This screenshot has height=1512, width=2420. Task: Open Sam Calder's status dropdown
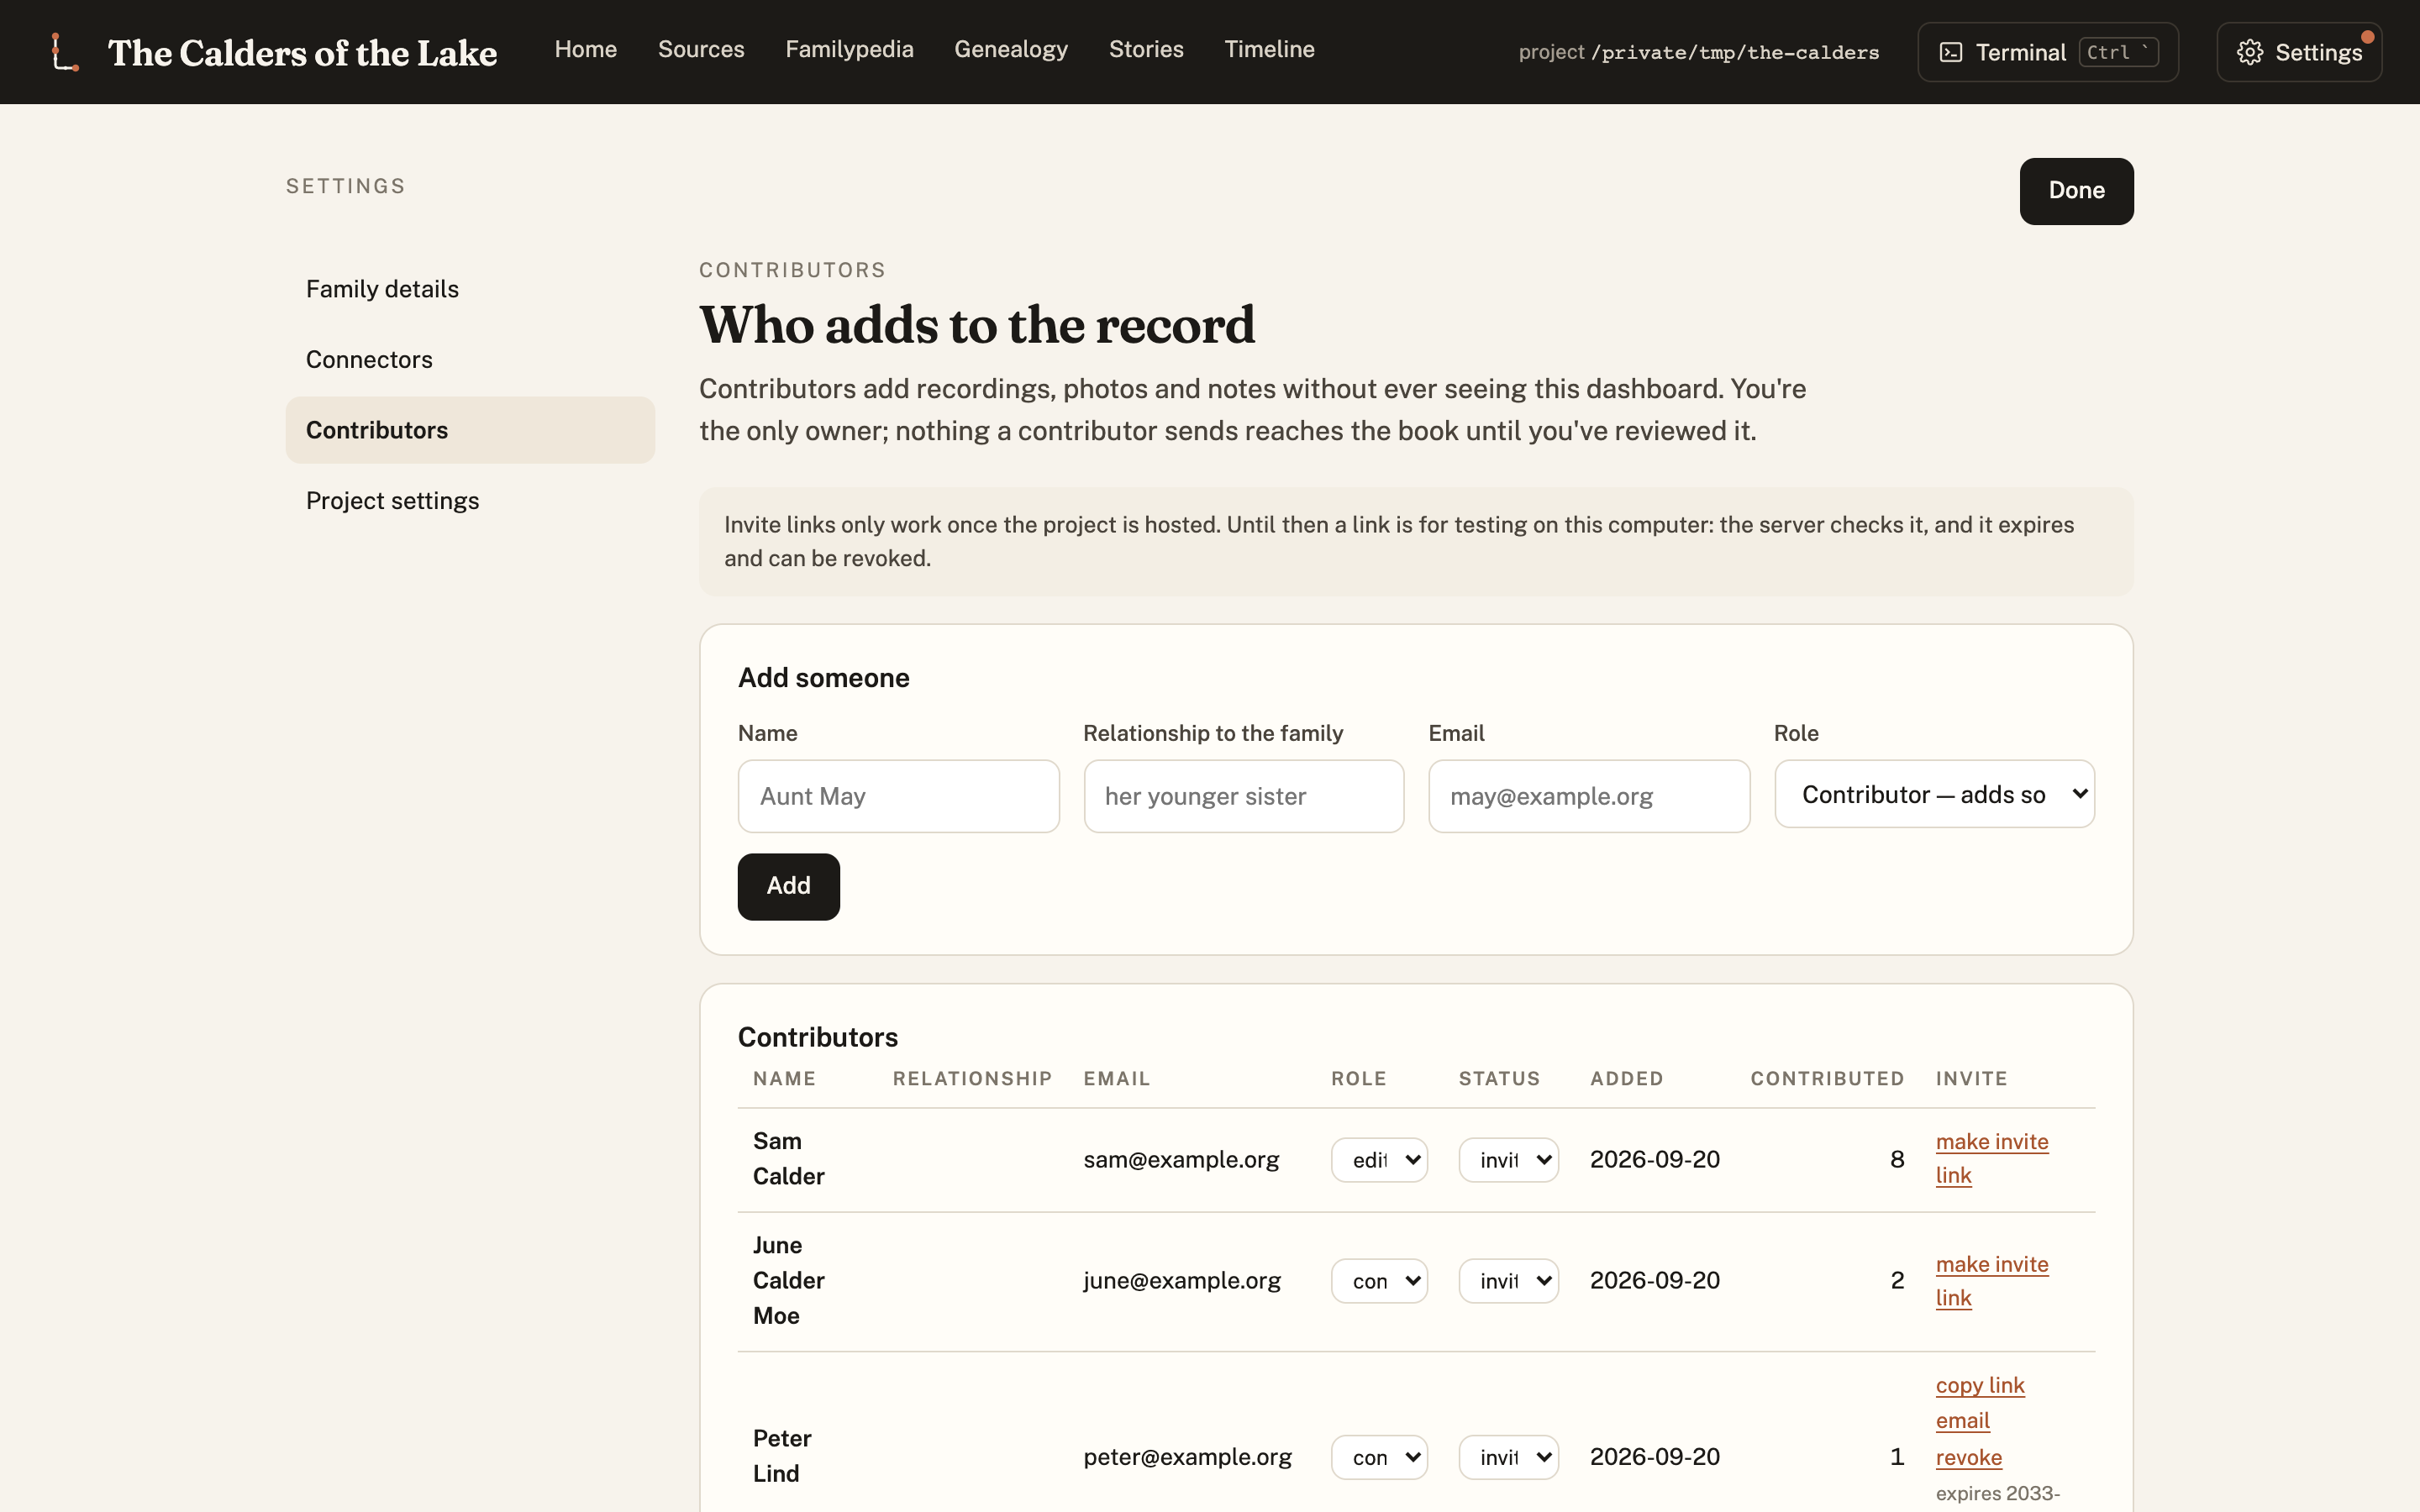click(1508, 1160)
